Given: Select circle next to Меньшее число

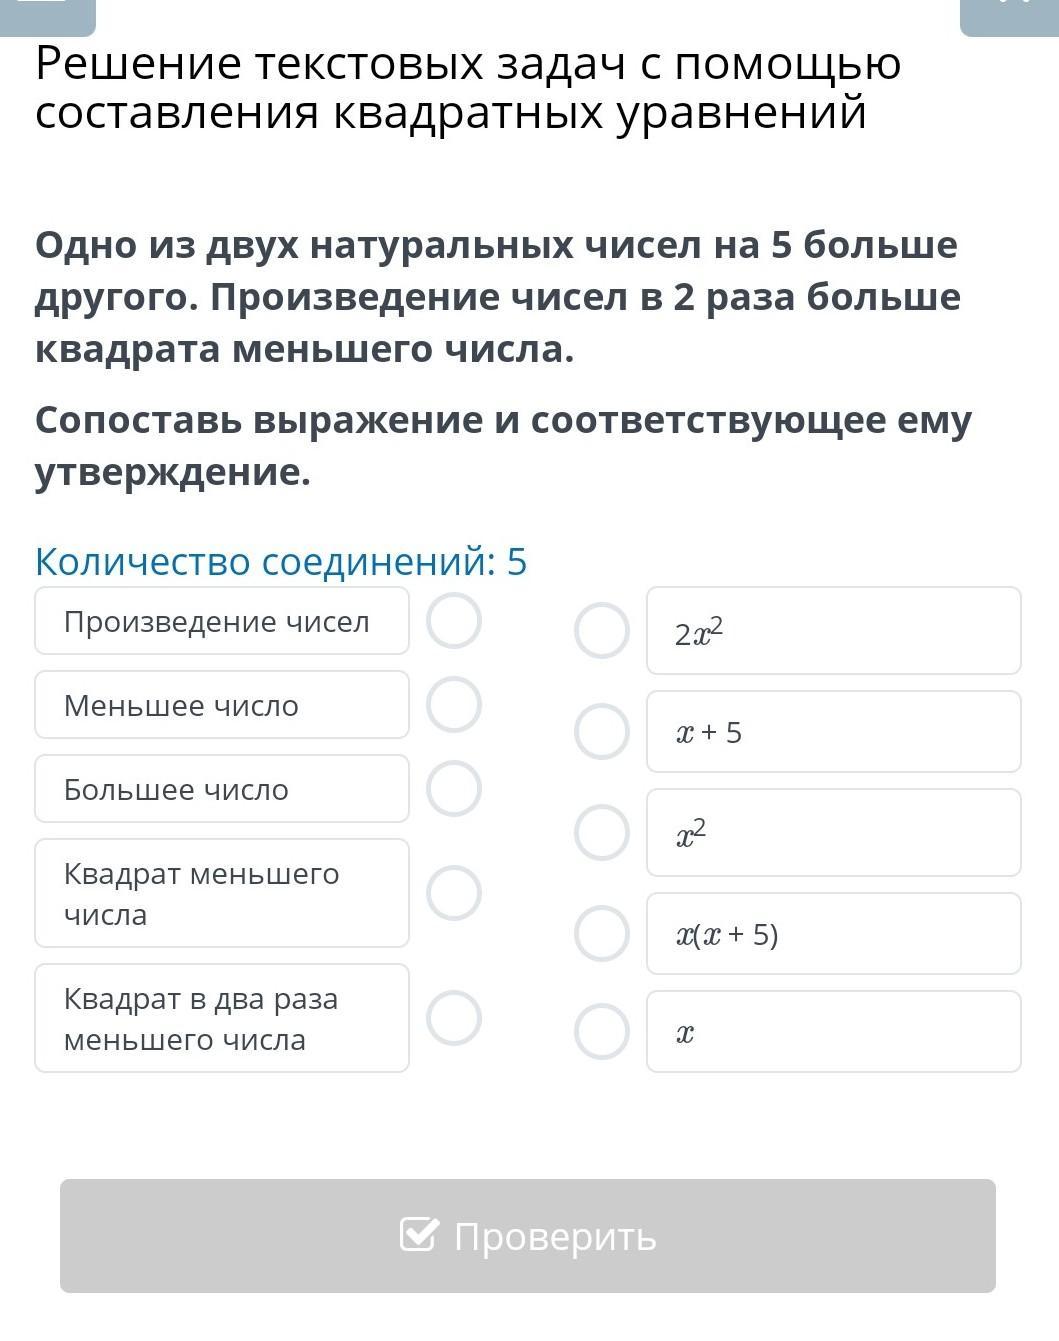Looking at the screenshot, I should 454,704.
